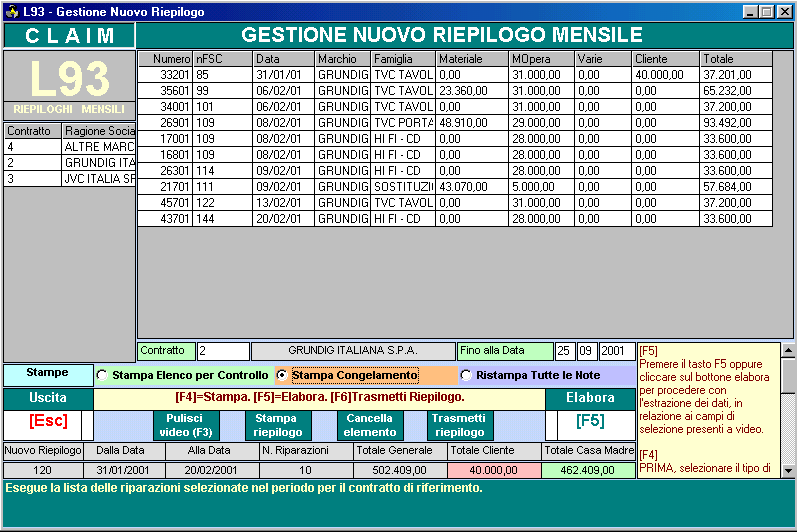Click Materiale cell 48.910,00
Screen dimensions: 797x532
(x=472, y=123)
